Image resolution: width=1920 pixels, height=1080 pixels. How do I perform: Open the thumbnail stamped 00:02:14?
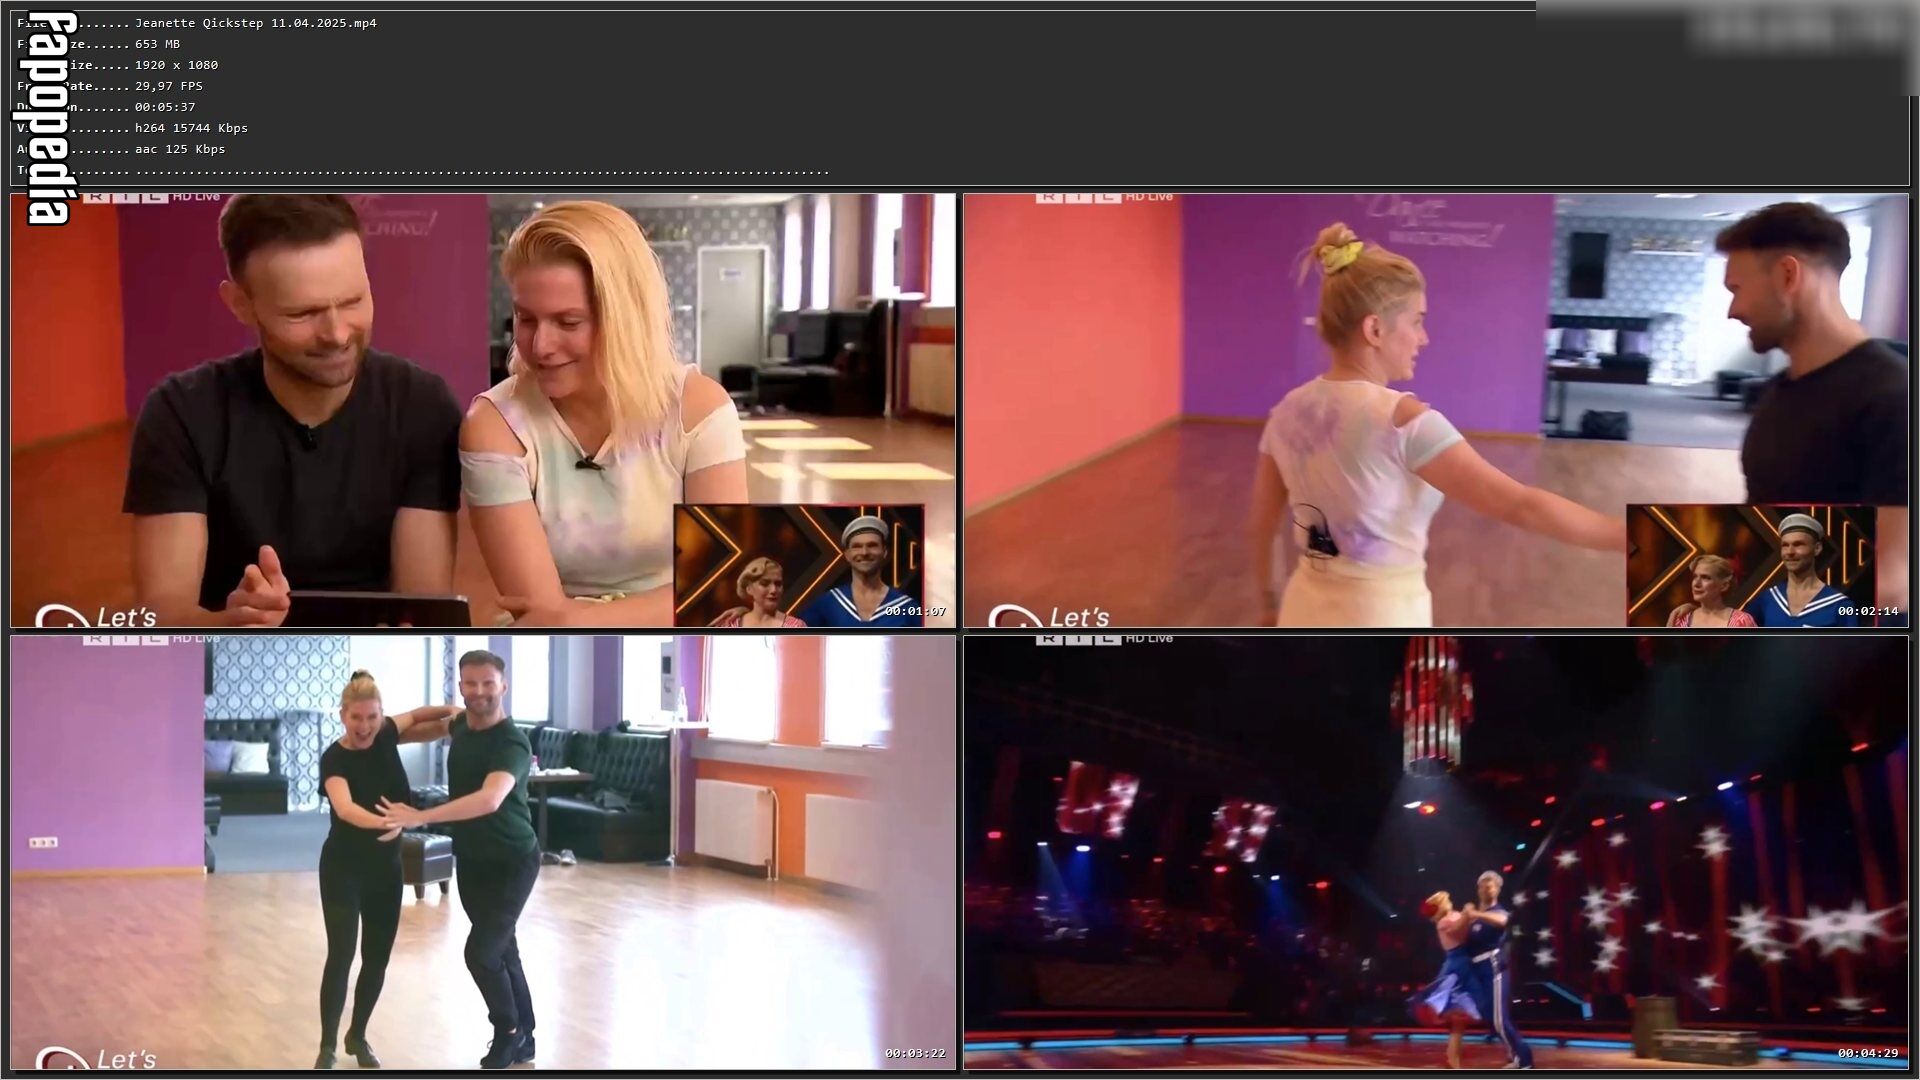(x=1436, y=411)
